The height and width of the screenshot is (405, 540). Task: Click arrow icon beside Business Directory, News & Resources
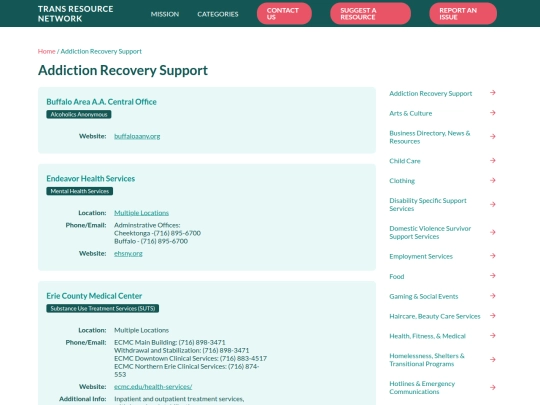click(493, 137)
